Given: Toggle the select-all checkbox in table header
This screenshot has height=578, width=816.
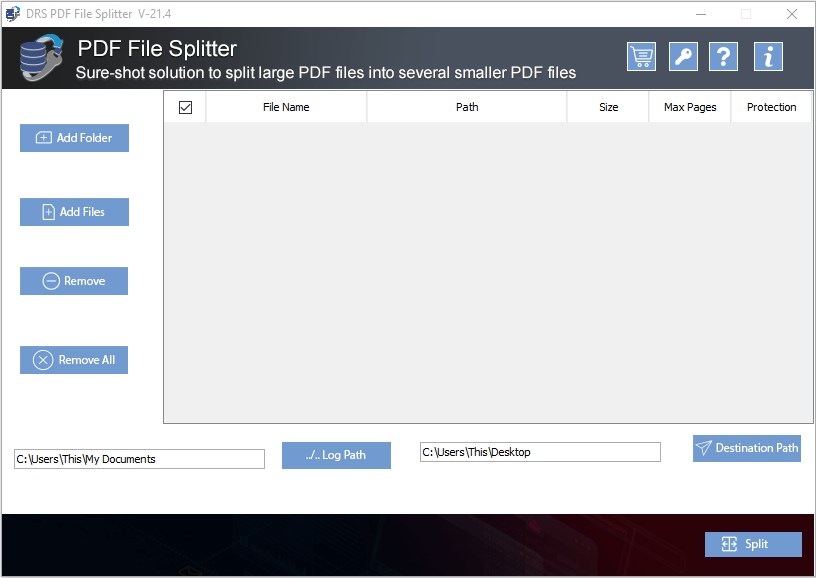Looking at the screenshot, I should point(185,107).
